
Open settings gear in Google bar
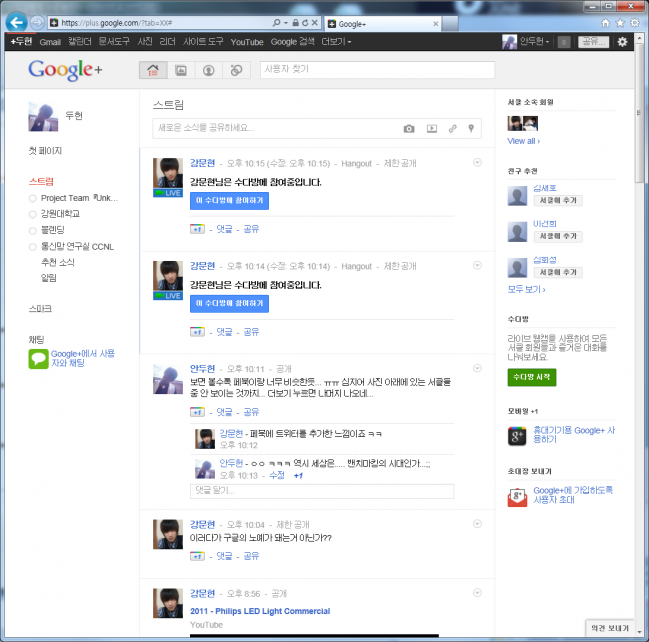tap(622, 42)
